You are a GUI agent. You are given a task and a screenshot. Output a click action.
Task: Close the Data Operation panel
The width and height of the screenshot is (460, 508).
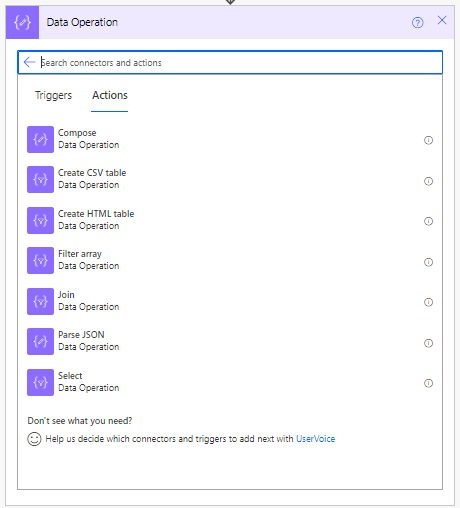(x=442, y=20)
